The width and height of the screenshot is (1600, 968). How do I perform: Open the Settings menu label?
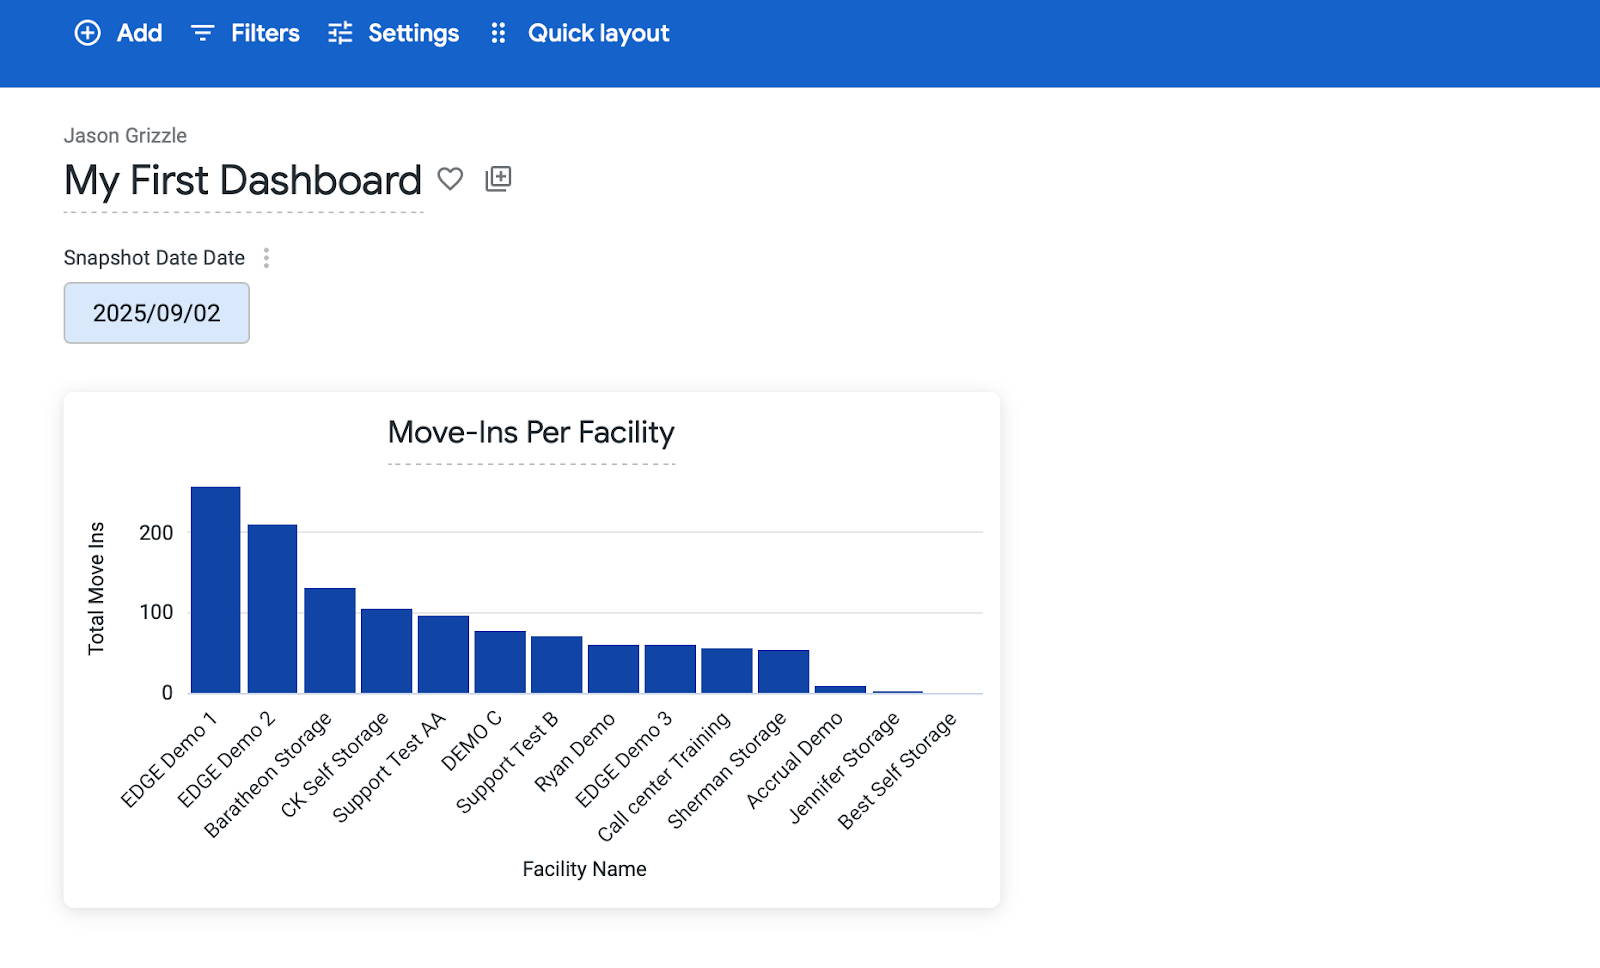[413, 33]
